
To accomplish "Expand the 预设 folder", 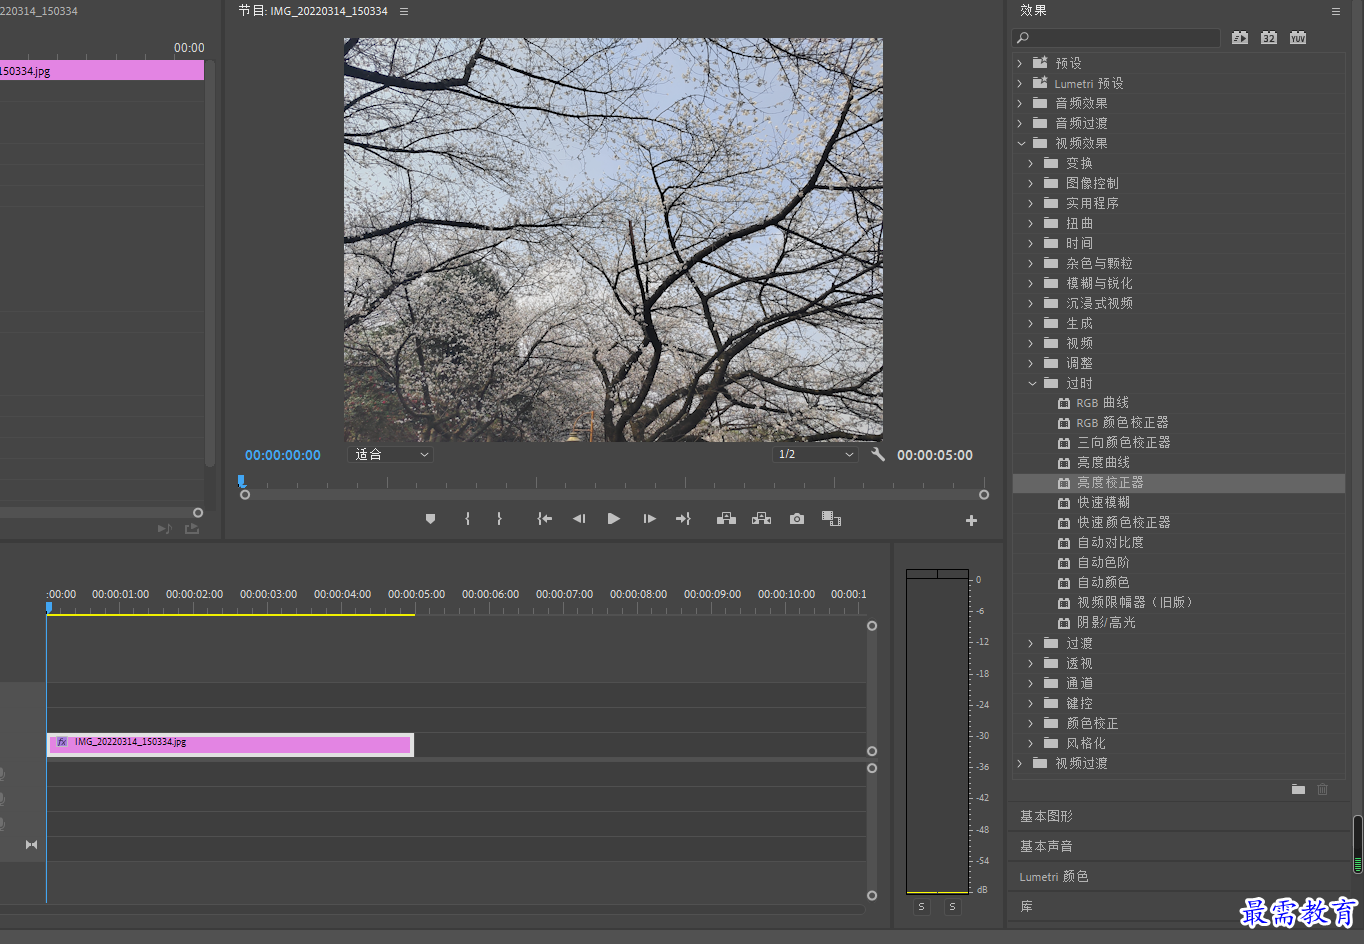I will (x=1020, y=63).
